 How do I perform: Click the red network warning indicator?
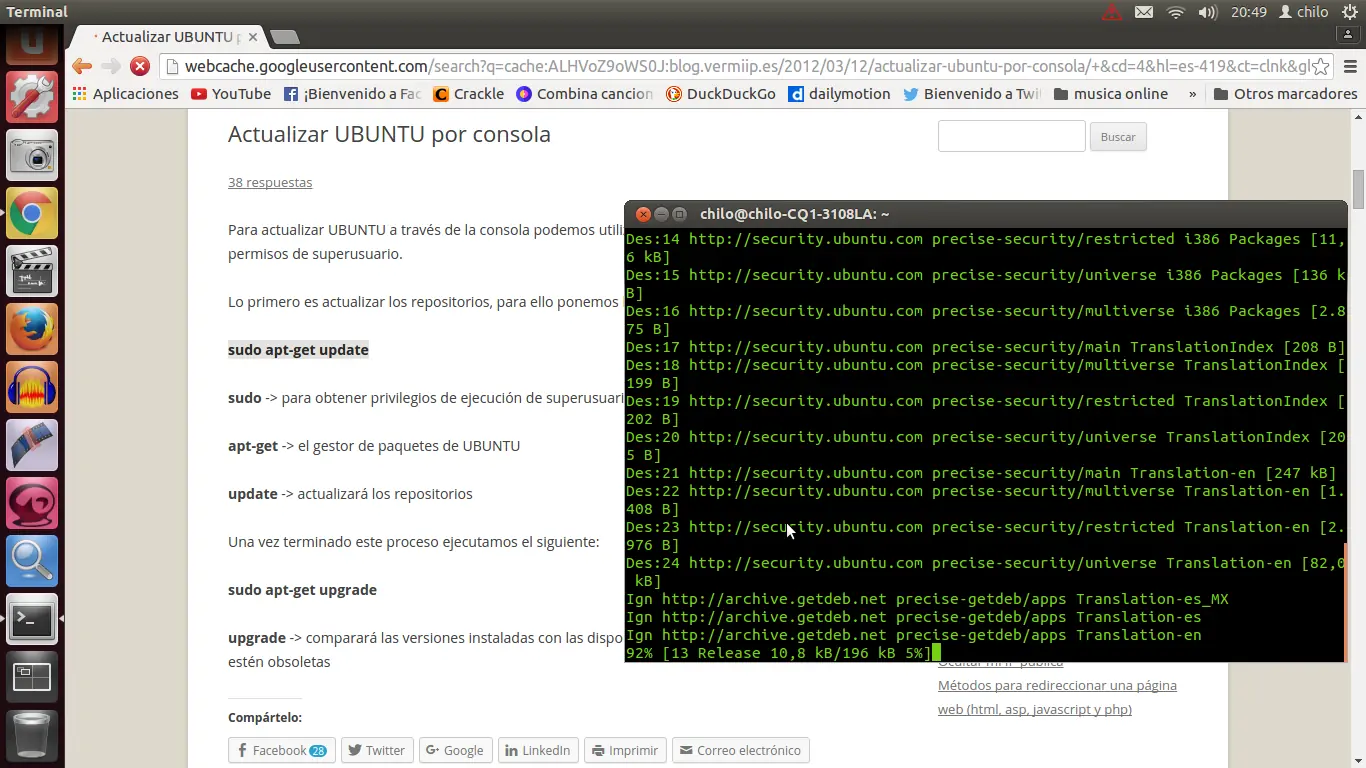pos(1112,12)
